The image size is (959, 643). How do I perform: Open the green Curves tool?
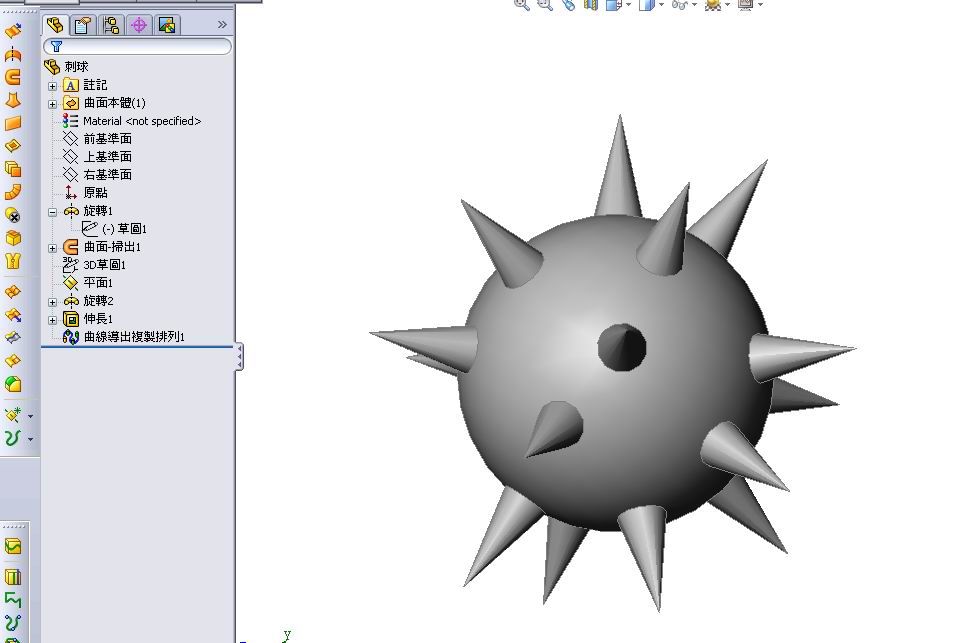point(13,438)
